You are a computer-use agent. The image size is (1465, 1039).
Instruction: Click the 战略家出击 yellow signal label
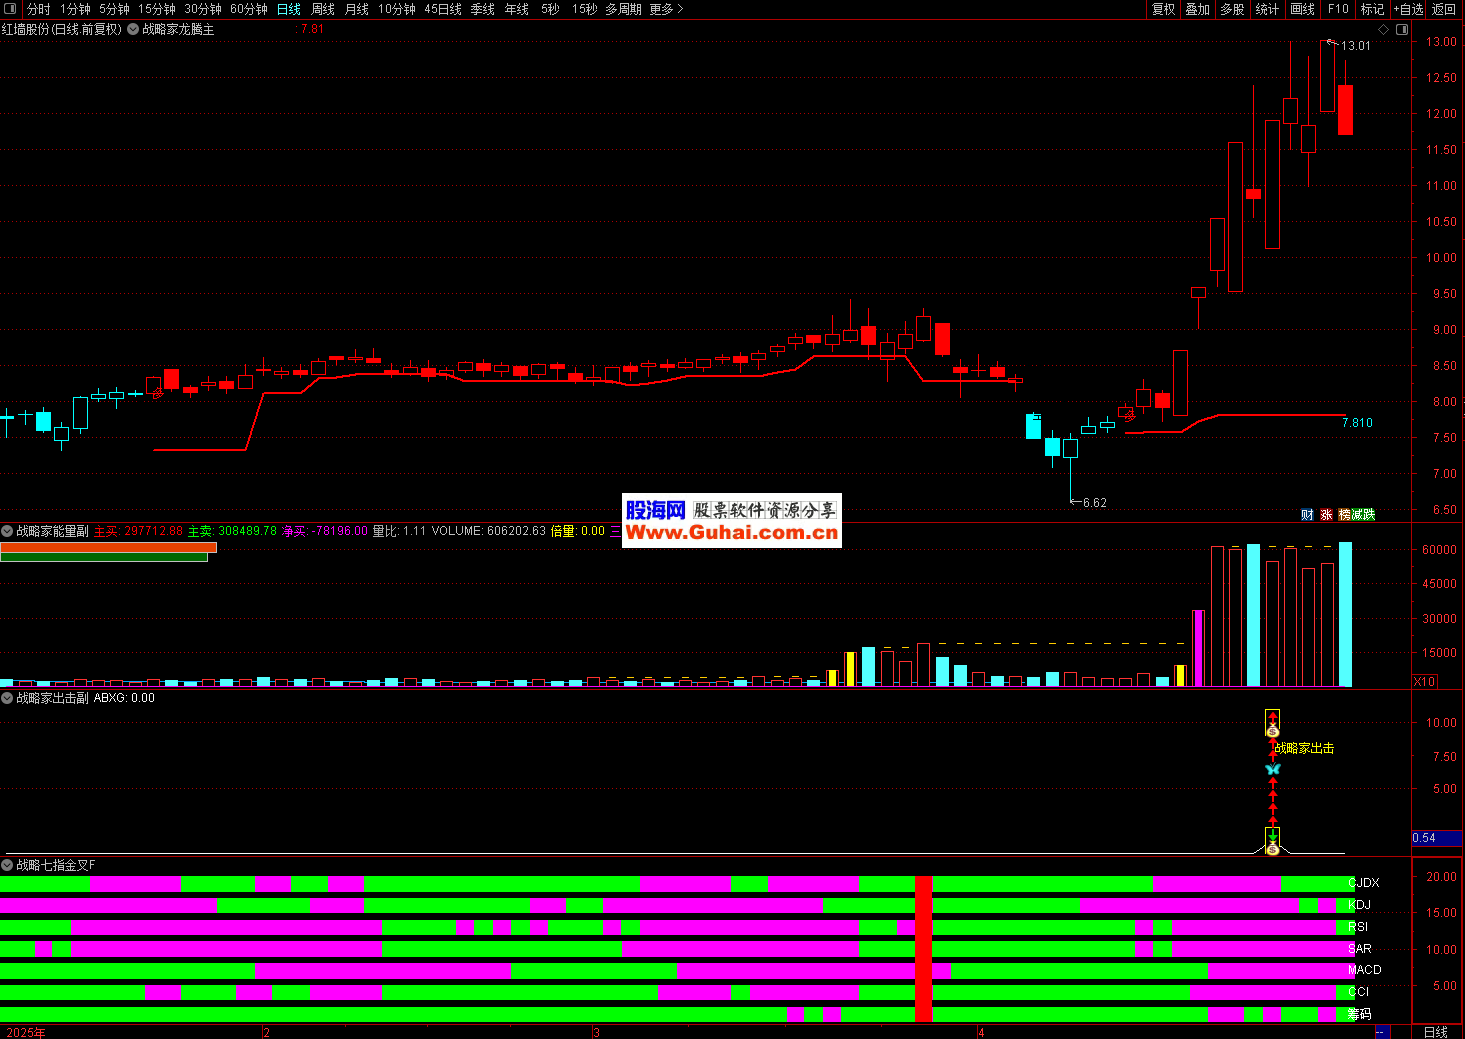point(1304,748)
